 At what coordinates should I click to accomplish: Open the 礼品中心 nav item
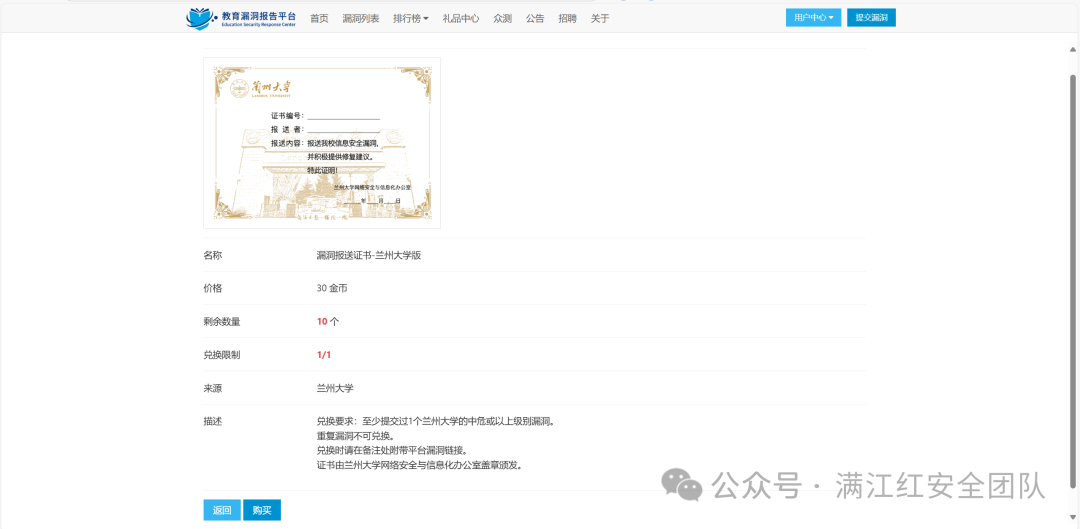461,19
